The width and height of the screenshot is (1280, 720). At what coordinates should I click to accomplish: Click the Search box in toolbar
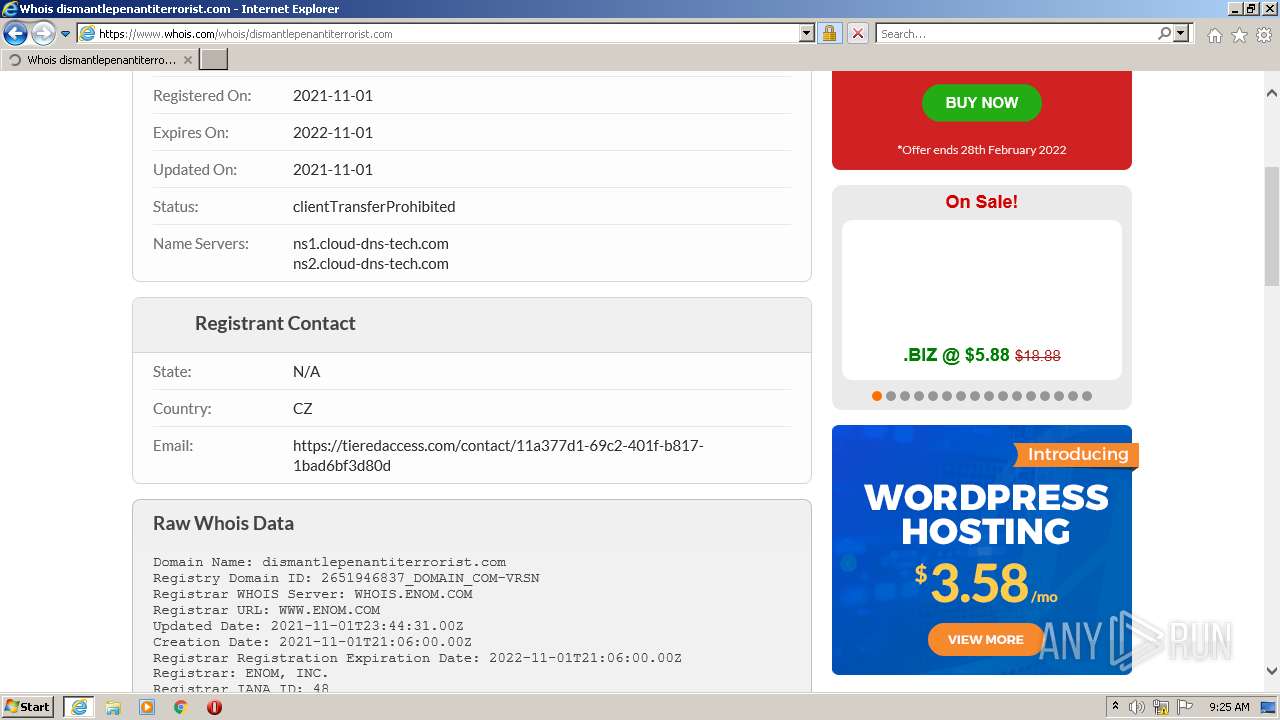pos(1016,33)
